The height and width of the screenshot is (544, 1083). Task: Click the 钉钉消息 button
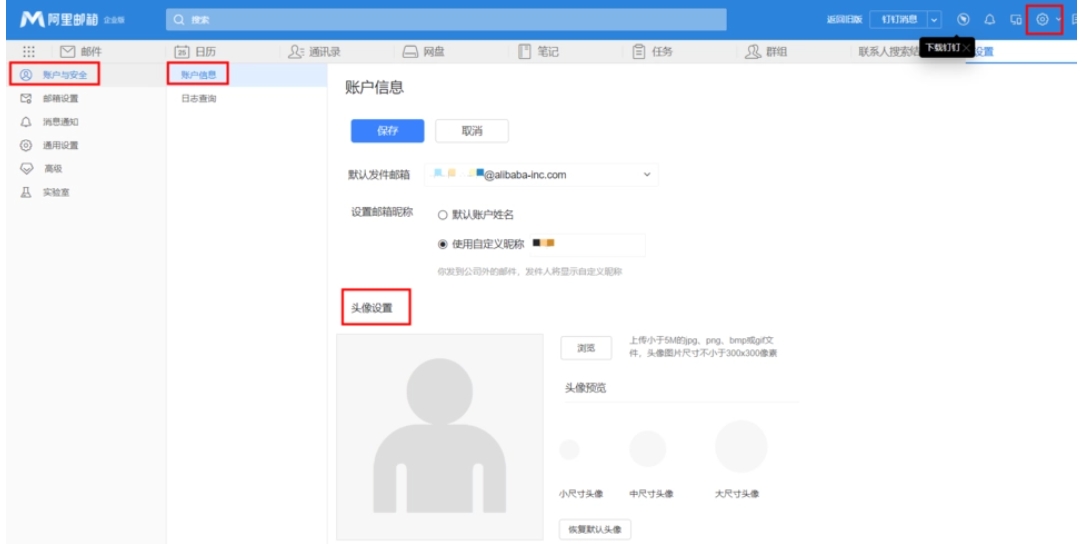[899, 19]
